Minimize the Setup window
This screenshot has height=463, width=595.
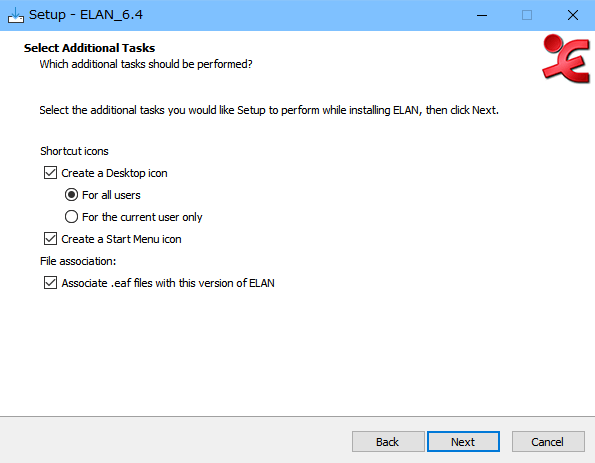pos(482,15)
